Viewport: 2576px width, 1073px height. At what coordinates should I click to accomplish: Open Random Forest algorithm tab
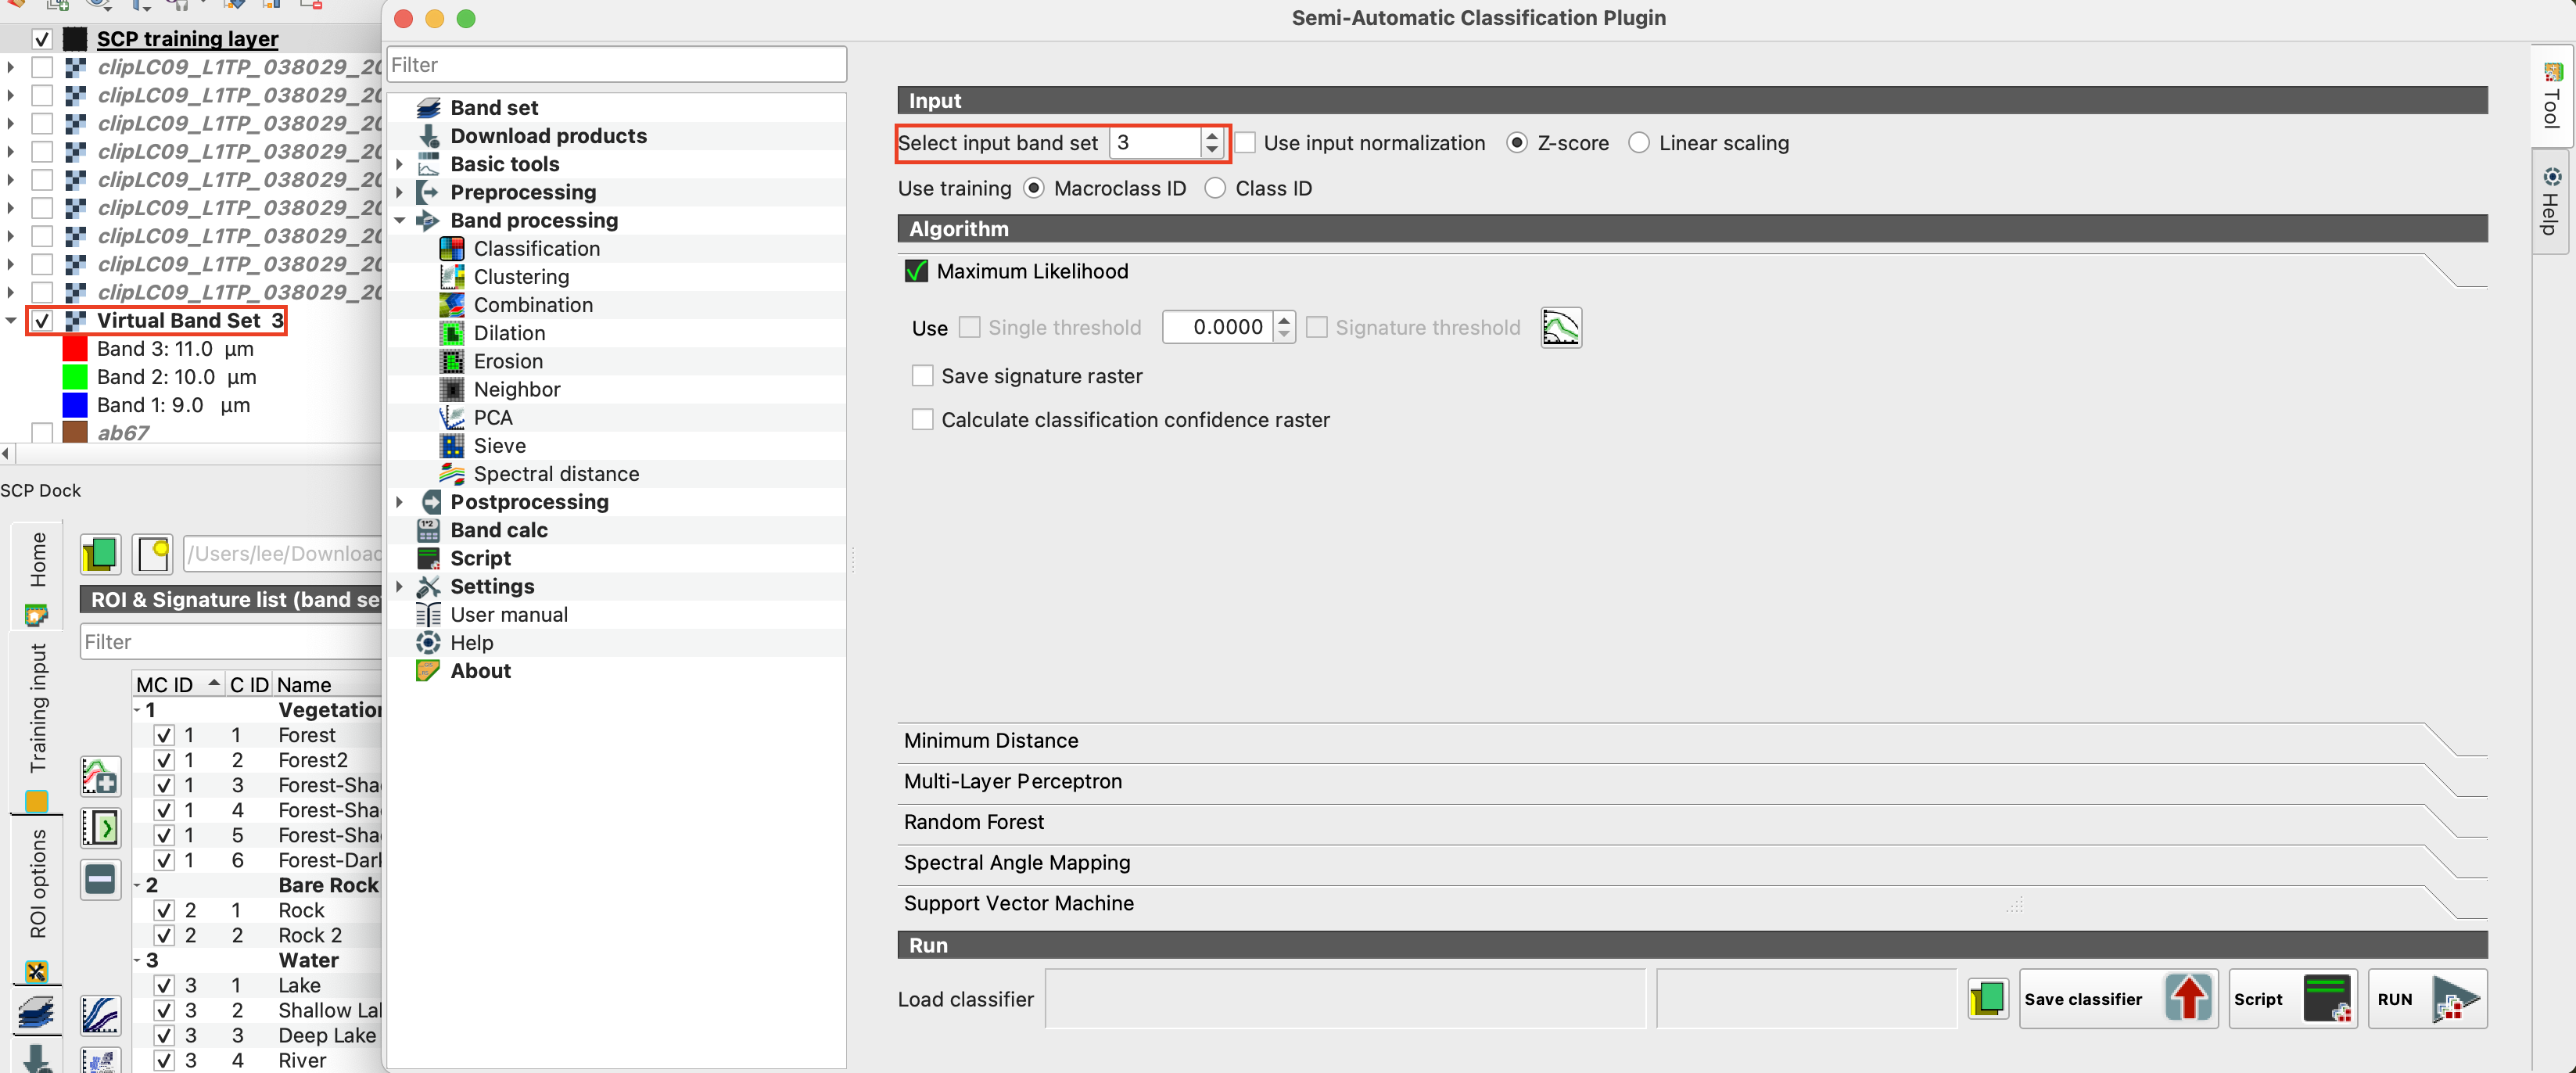[x=974, y=821]
